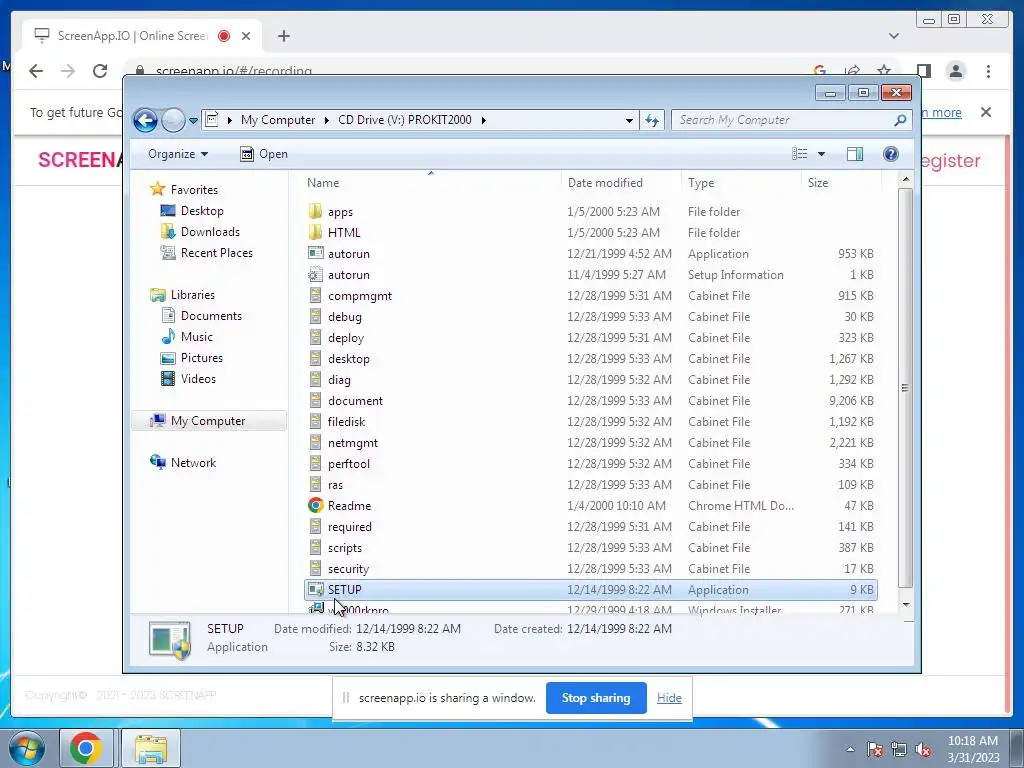Click CD Drive (V:) PROKIT2000 breadcrumb

[405, 120]
